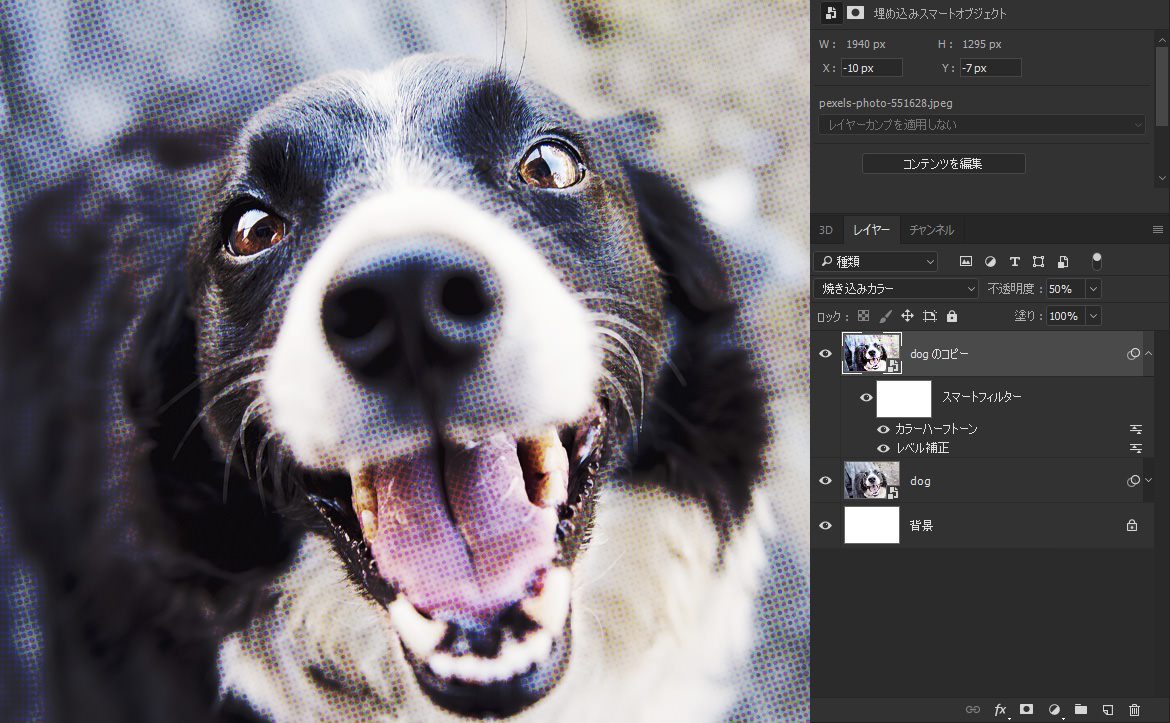Lock artboard nesting icon
This screenshot has height=723, width=1170.
[x=930, y=316]
